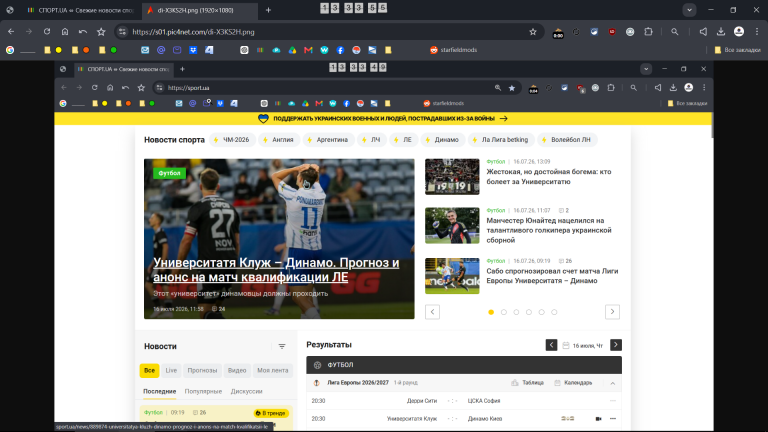Click inner window zoom magnifier in address bar

[x=498, y=88]
